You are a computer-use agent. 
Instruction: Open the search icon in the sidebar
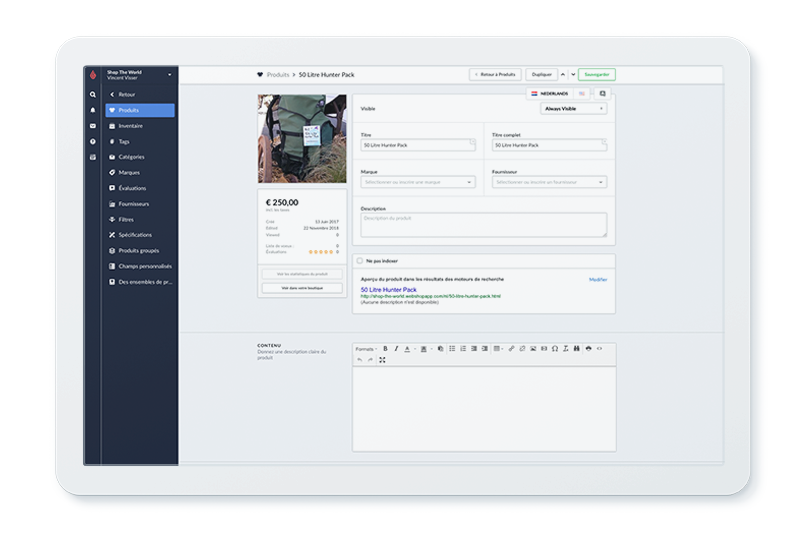click(93, 94)
